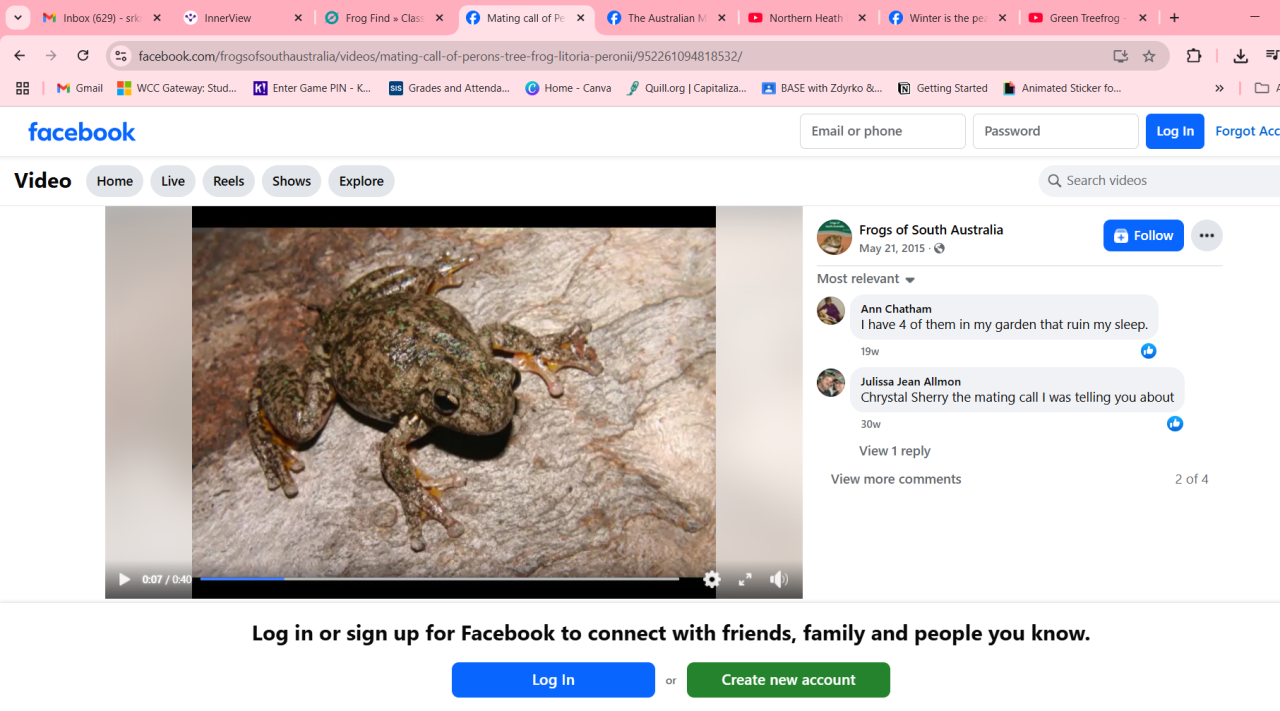Click the bottom banner Log In button
Image resolution: width=1280 pixels, height=711 pixels.
553,680
